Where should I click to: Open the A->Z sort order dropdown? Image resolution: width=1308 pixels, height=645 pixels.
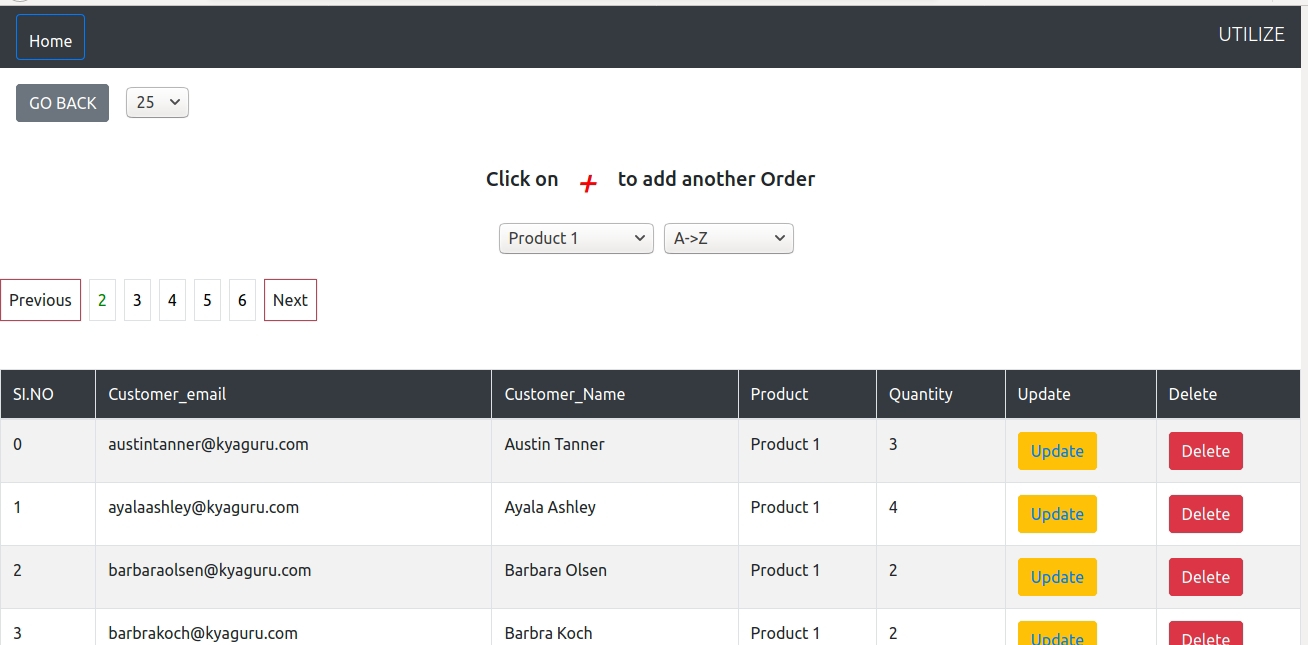click(729, 238)
